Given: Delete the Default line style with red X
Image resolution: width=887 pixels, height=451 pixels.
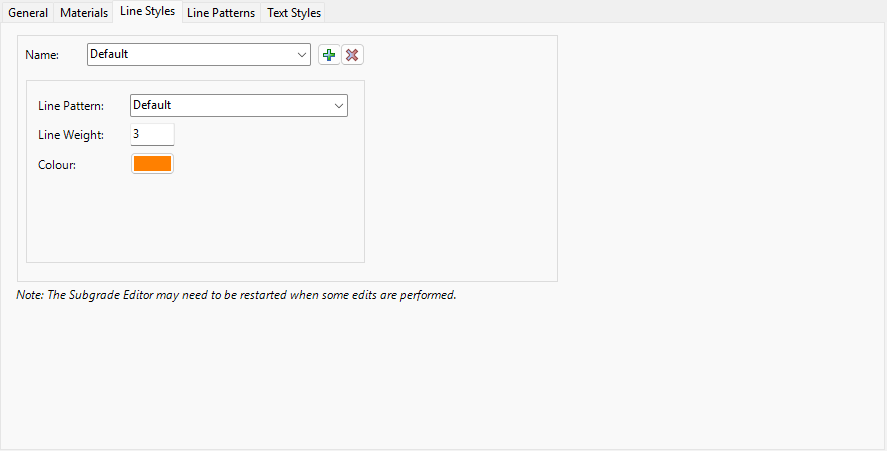Looking at the screenshot, I should coord(352,55).
